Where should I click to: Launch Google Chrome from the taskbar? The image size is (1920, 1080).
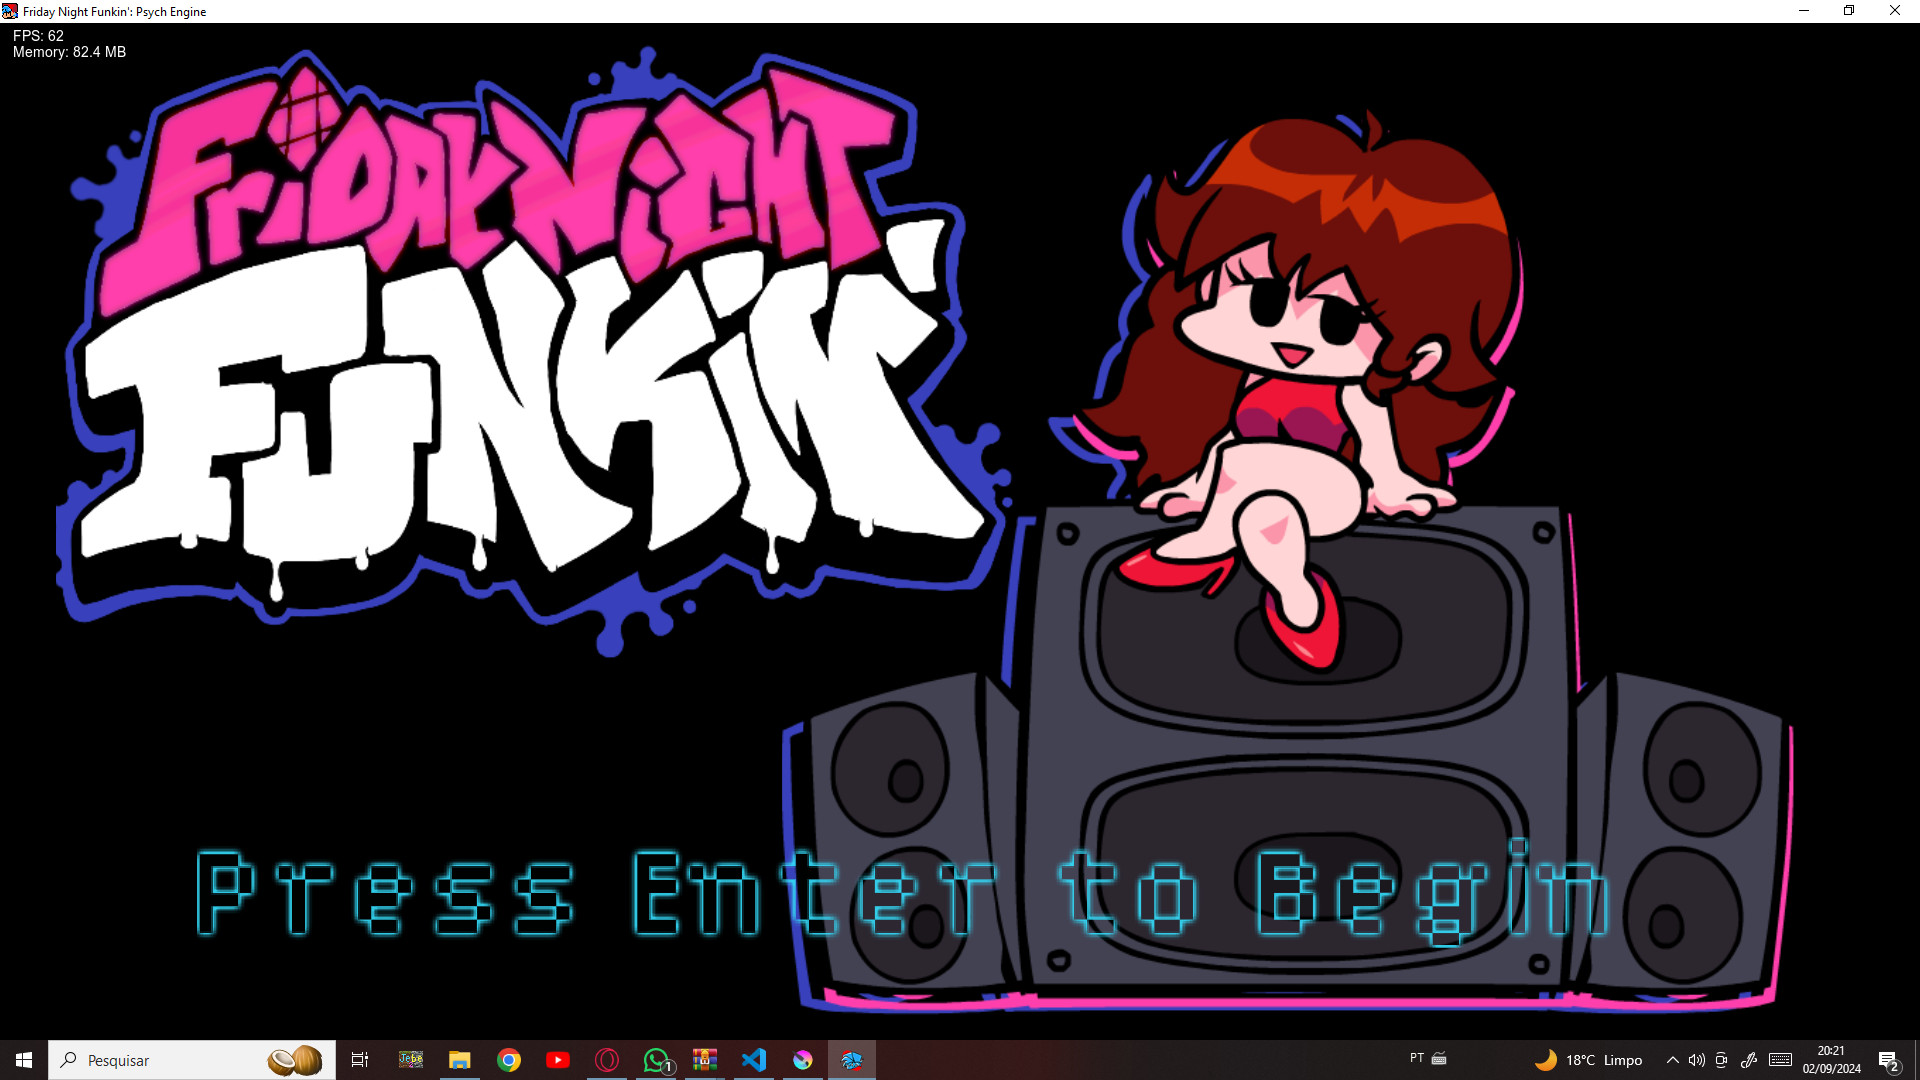509,1060
